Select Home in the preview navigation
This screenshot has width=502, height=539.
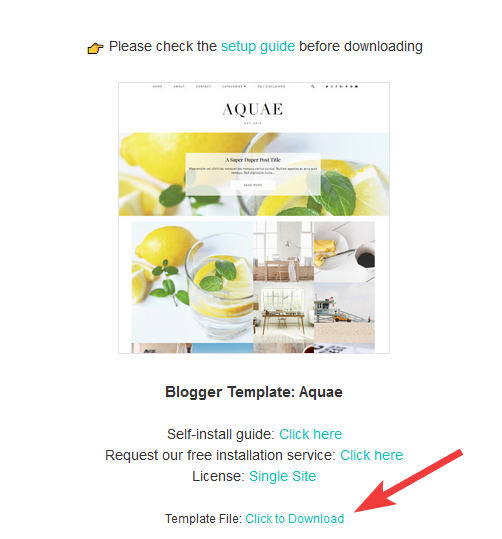(x=157, y=86)
